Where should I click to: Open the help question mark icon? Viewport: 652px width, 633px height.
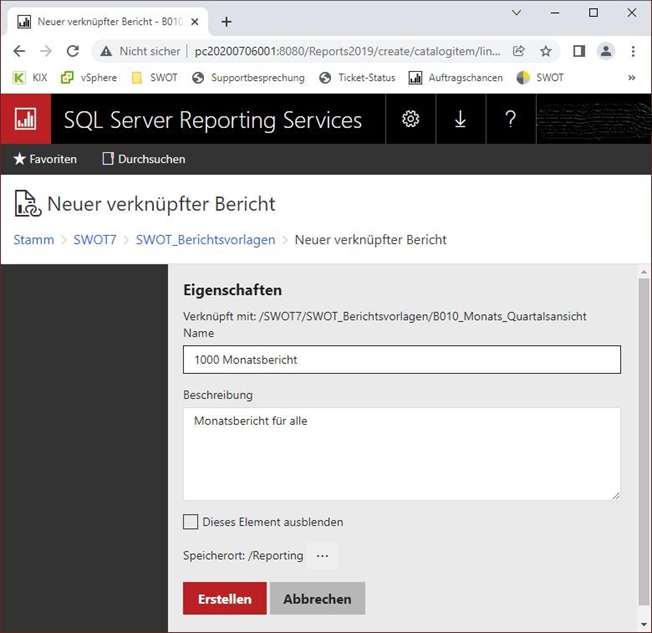point(510,119)
